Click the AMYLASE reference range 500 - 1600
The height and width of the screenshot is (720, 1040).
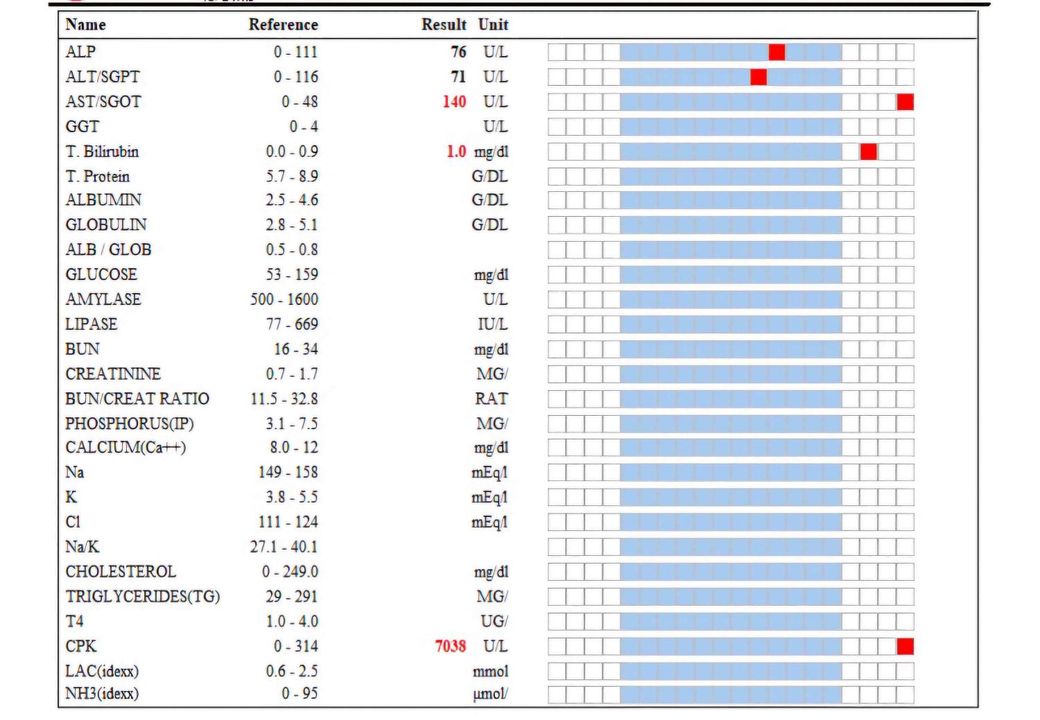[283, 299]
